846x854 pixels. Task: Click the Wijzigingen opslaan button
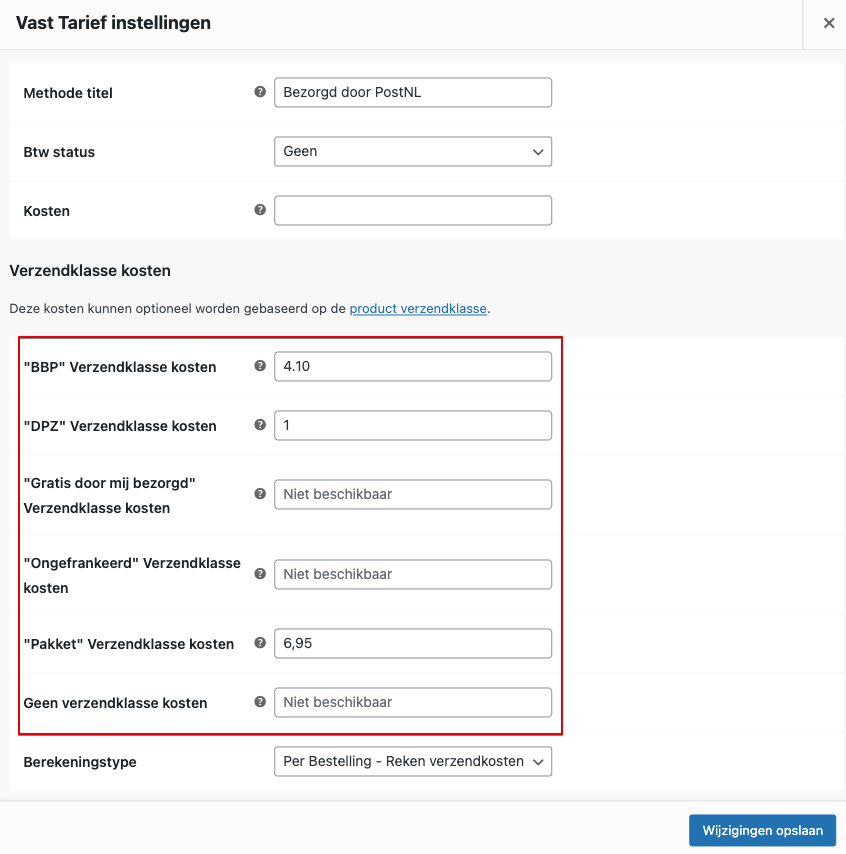pos(762,830)
